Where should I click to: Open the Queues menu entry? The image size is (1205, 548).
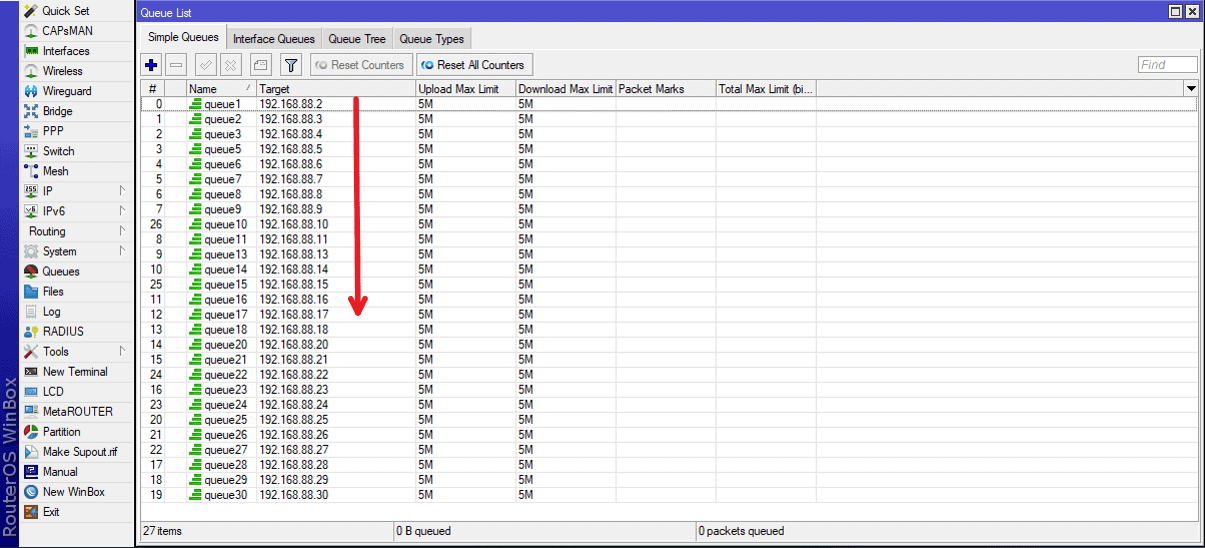pyautogui.click(x=60, y=271)
